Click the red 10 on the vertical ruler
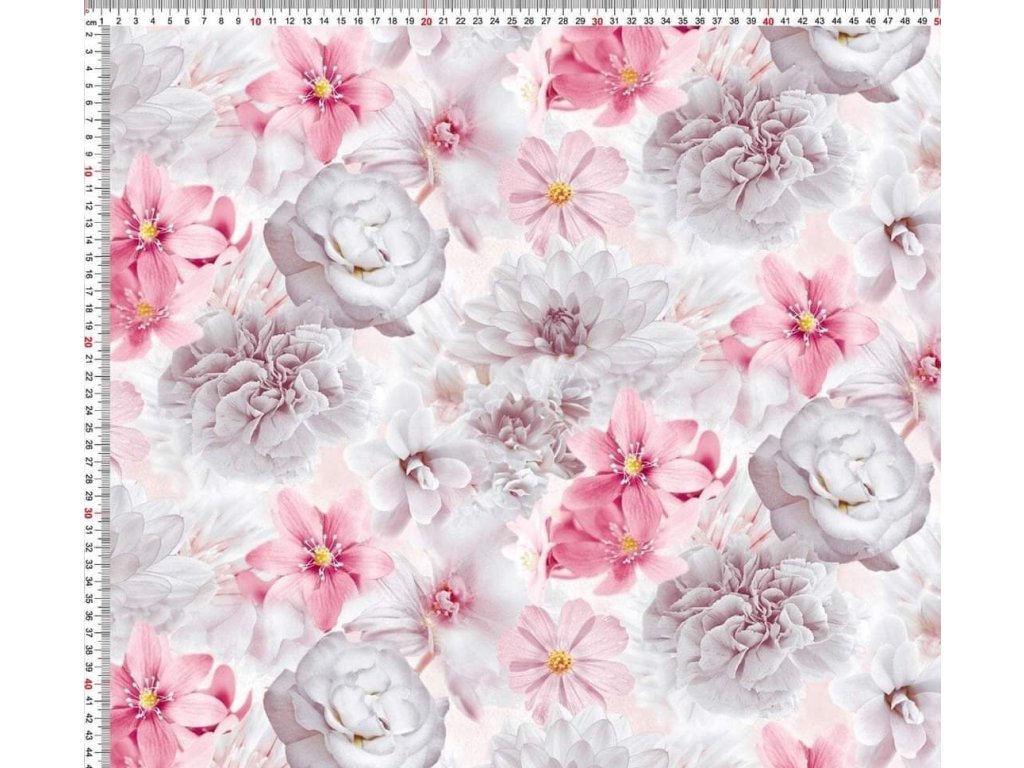Image resolution: width=1024 pixels, height=768 pixels. pos(89,171)
